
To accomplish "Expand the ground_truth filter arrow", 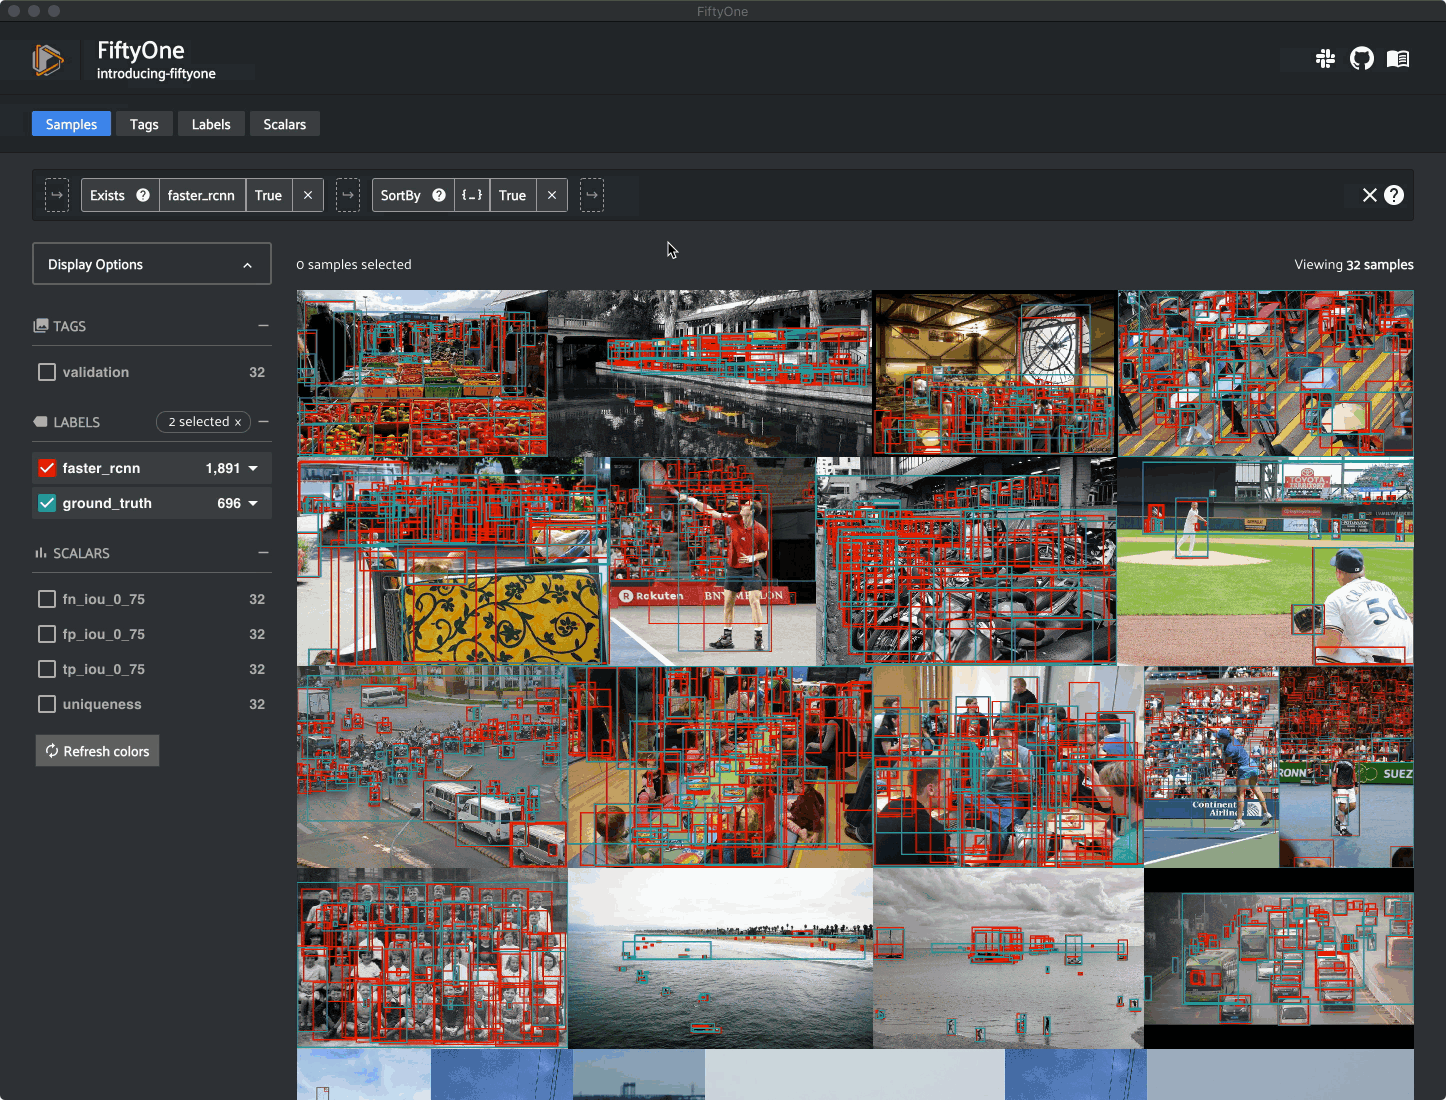I will click(253, 503).
